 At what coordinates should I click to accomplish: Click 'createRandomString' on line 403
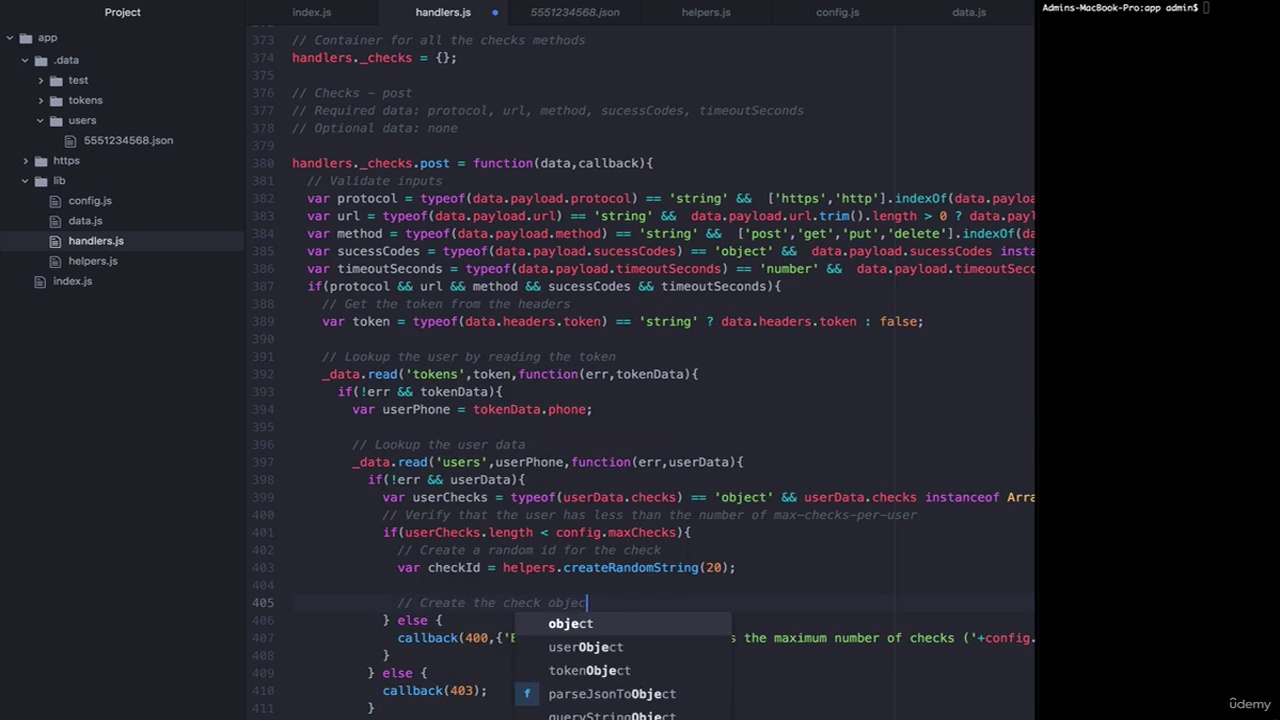[x=630, y=568]
